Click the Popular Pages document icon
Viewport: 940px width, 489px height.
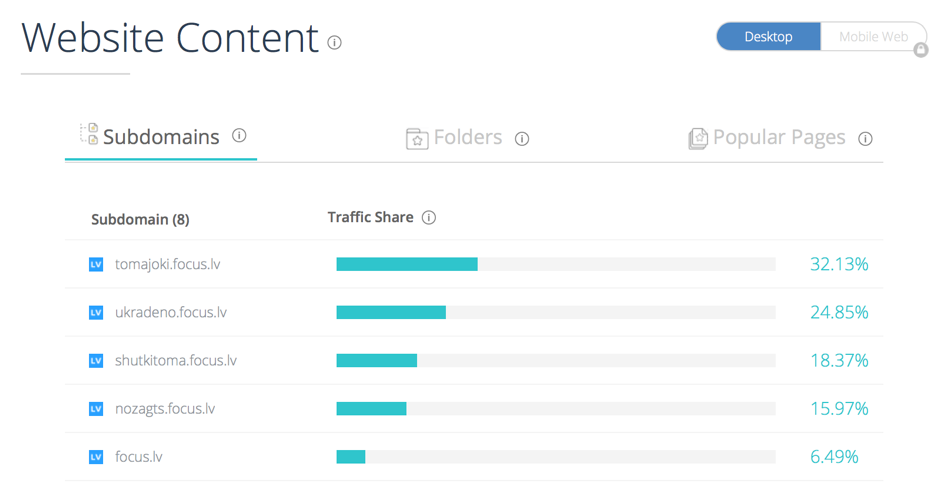click(698, 138)
